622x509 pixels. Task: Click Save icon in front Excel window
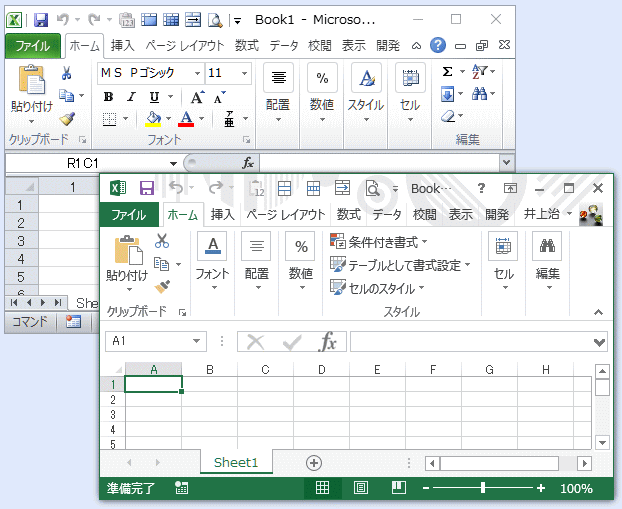click(x=147, y=188)
